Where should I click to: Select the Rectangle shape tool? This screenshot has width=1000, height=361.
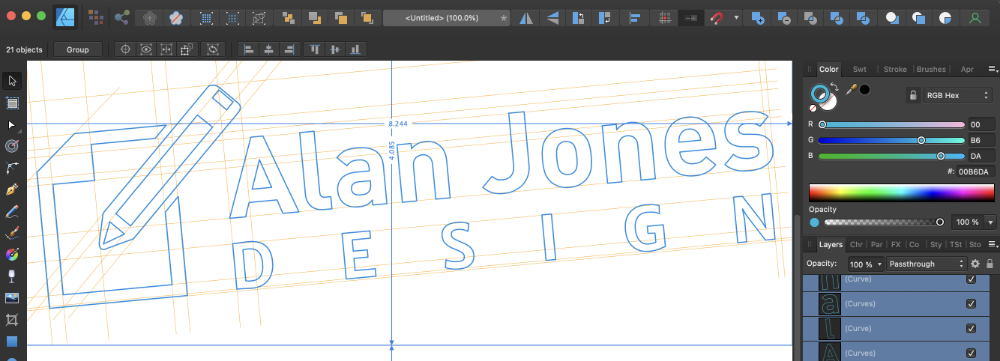point(11,341)
